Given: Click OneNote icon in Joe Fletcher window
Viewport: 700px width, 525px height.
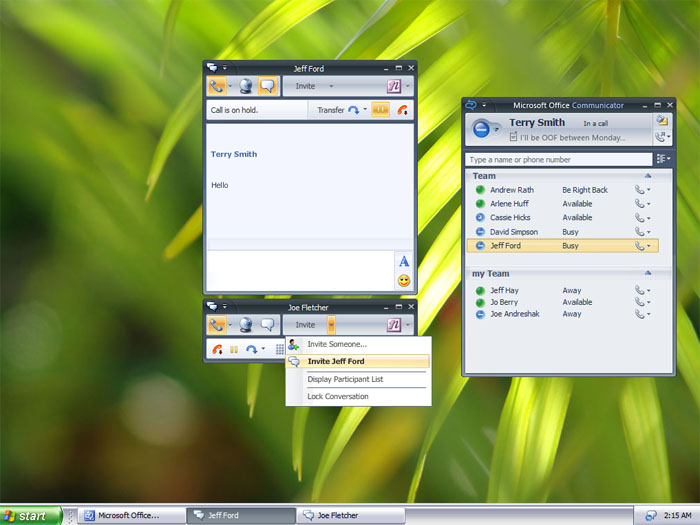Looking at the screenshot, I should [394, 325].
